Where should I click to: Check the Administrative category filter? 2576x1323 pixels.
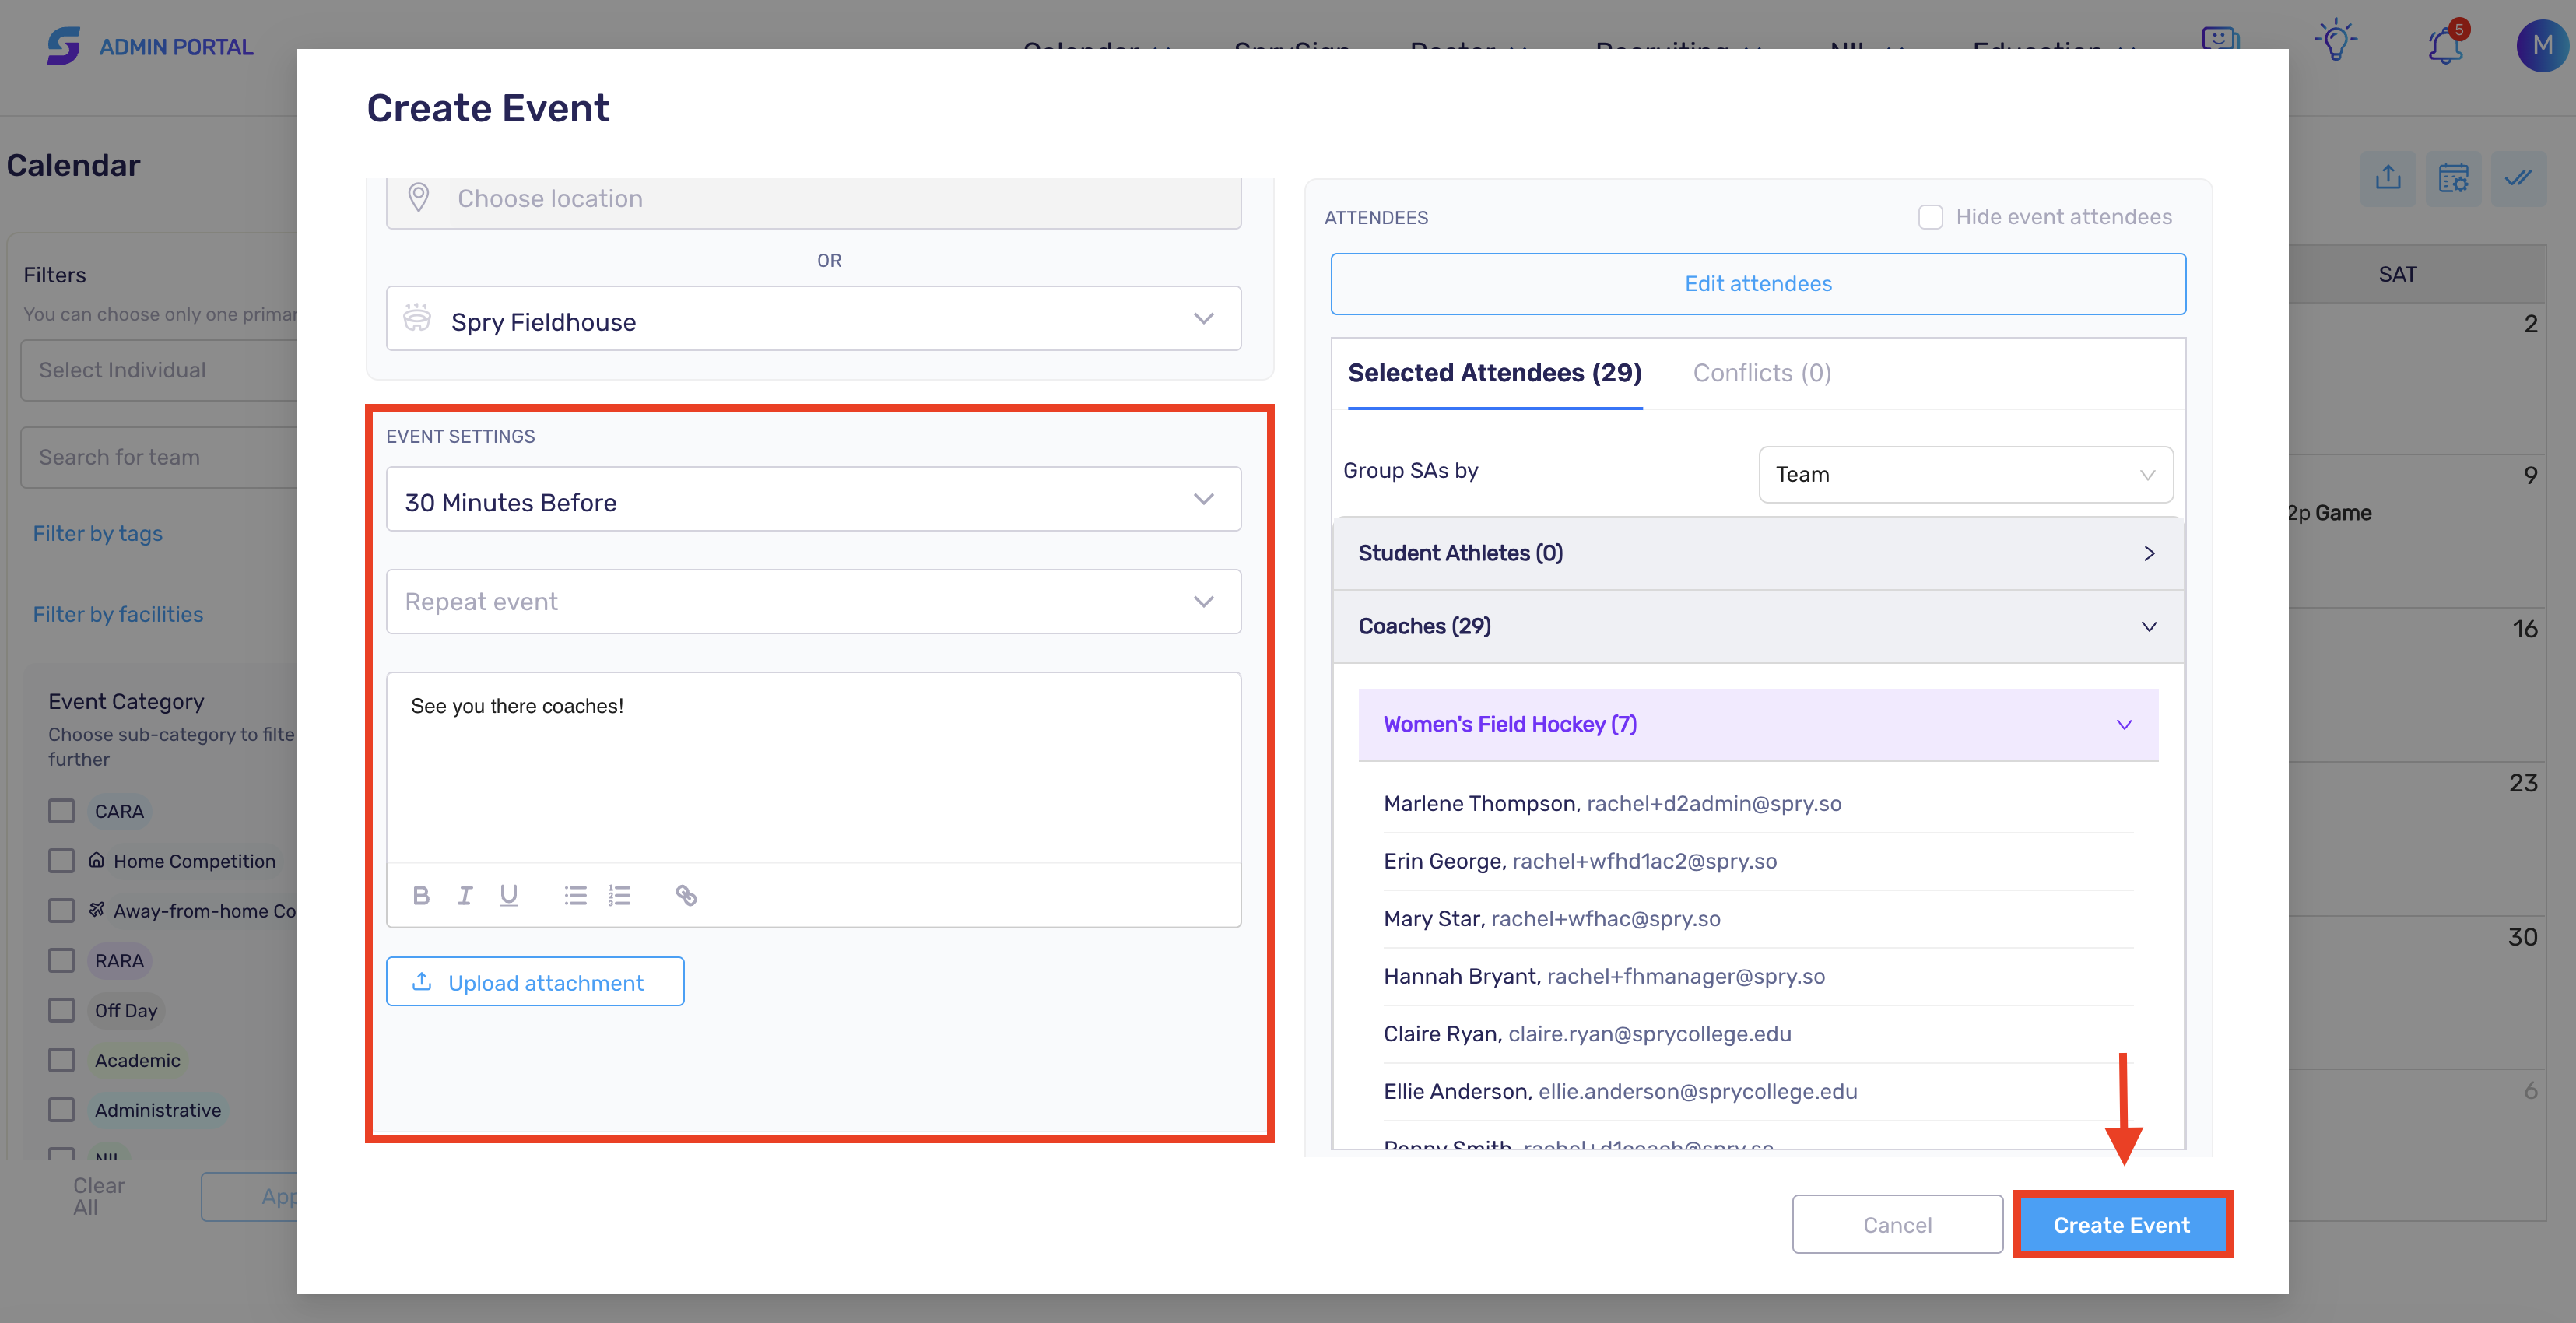point(62,1111)
